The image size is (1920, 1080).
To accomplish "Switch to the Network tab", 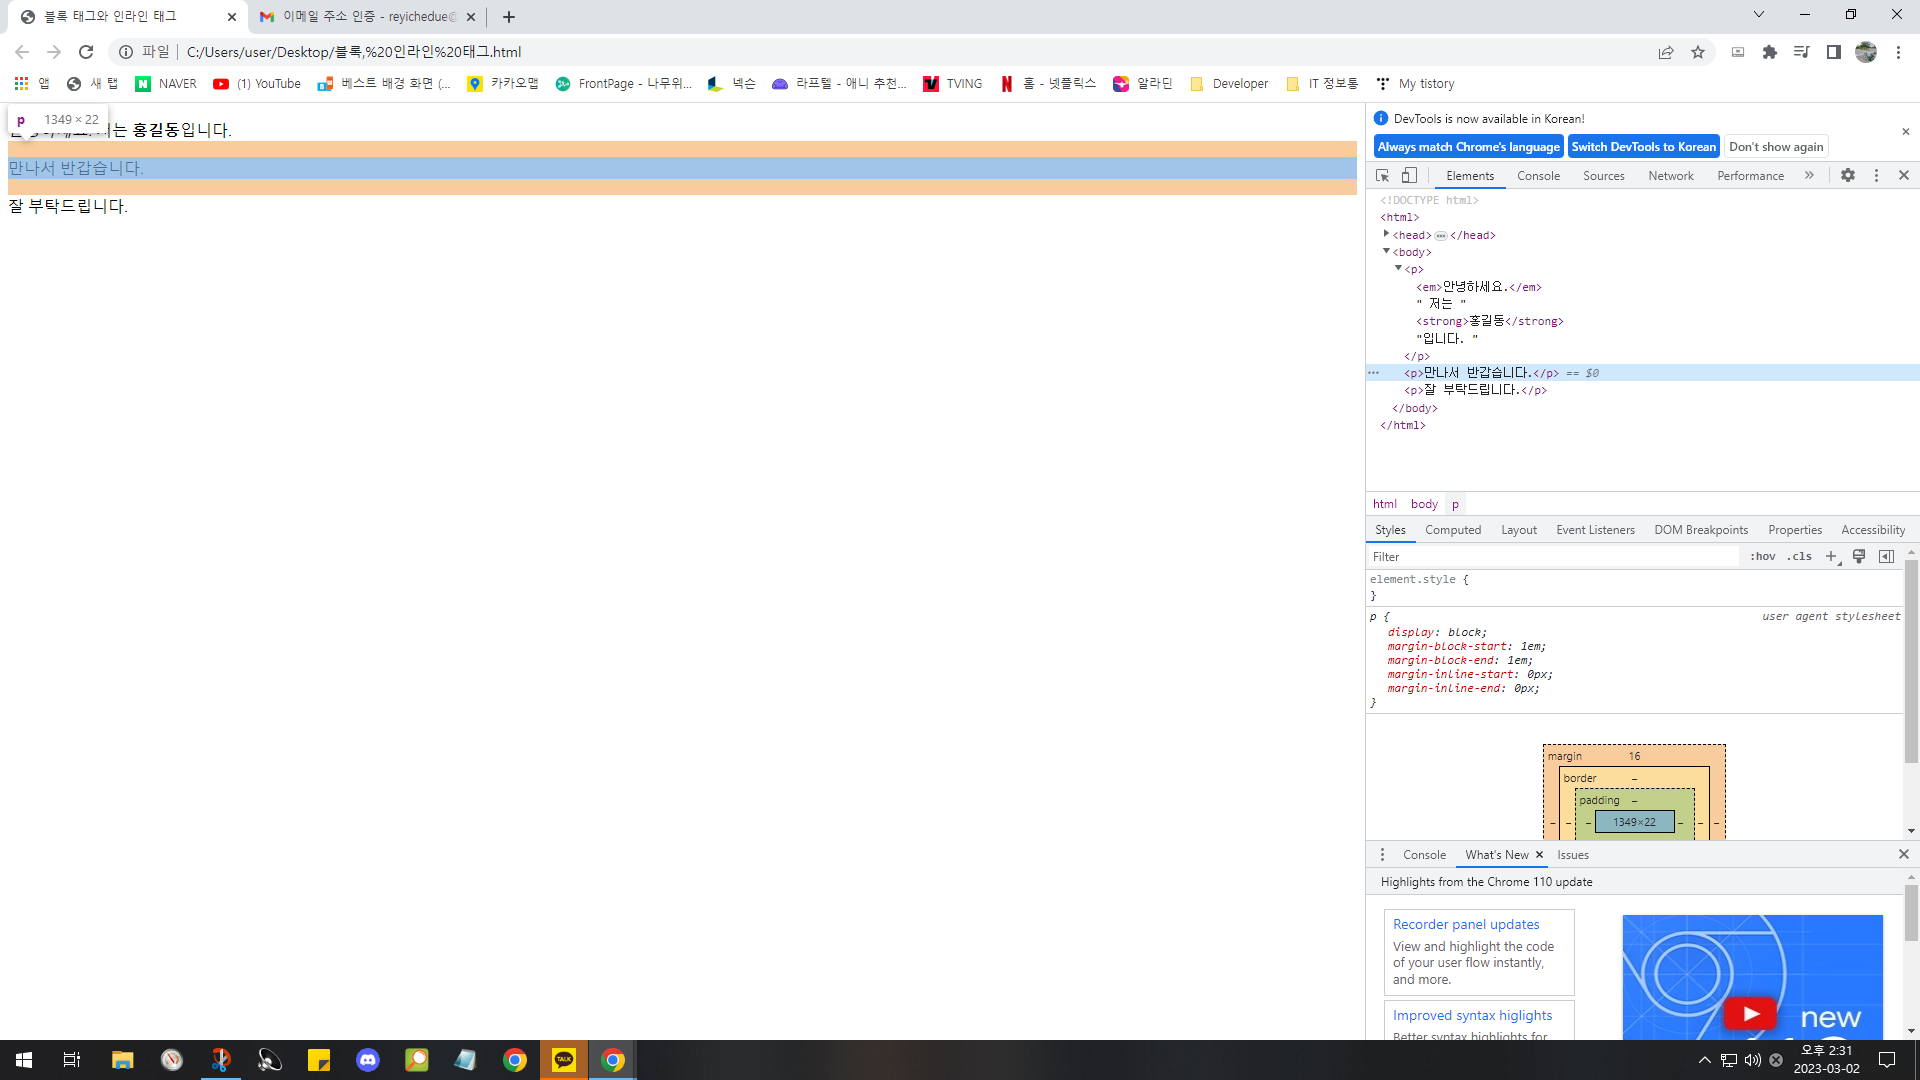I will [1670, 176].
